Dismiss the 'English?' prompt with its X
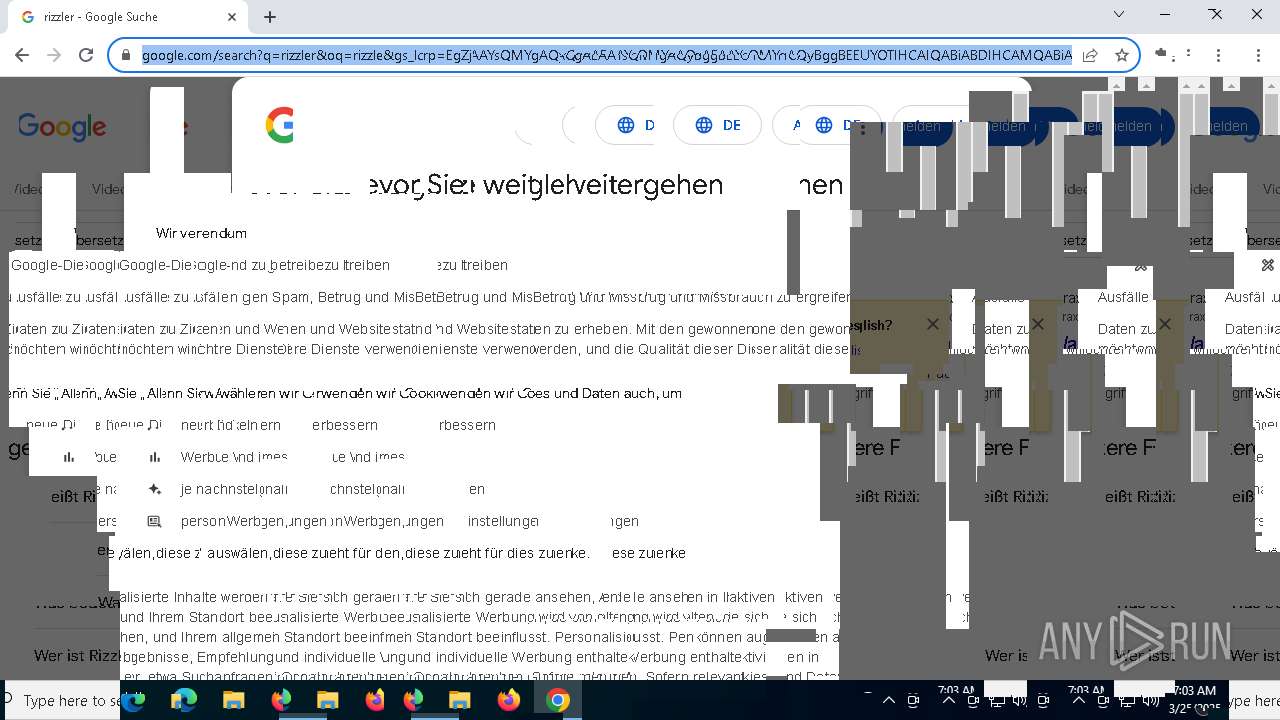 [932, 324]
